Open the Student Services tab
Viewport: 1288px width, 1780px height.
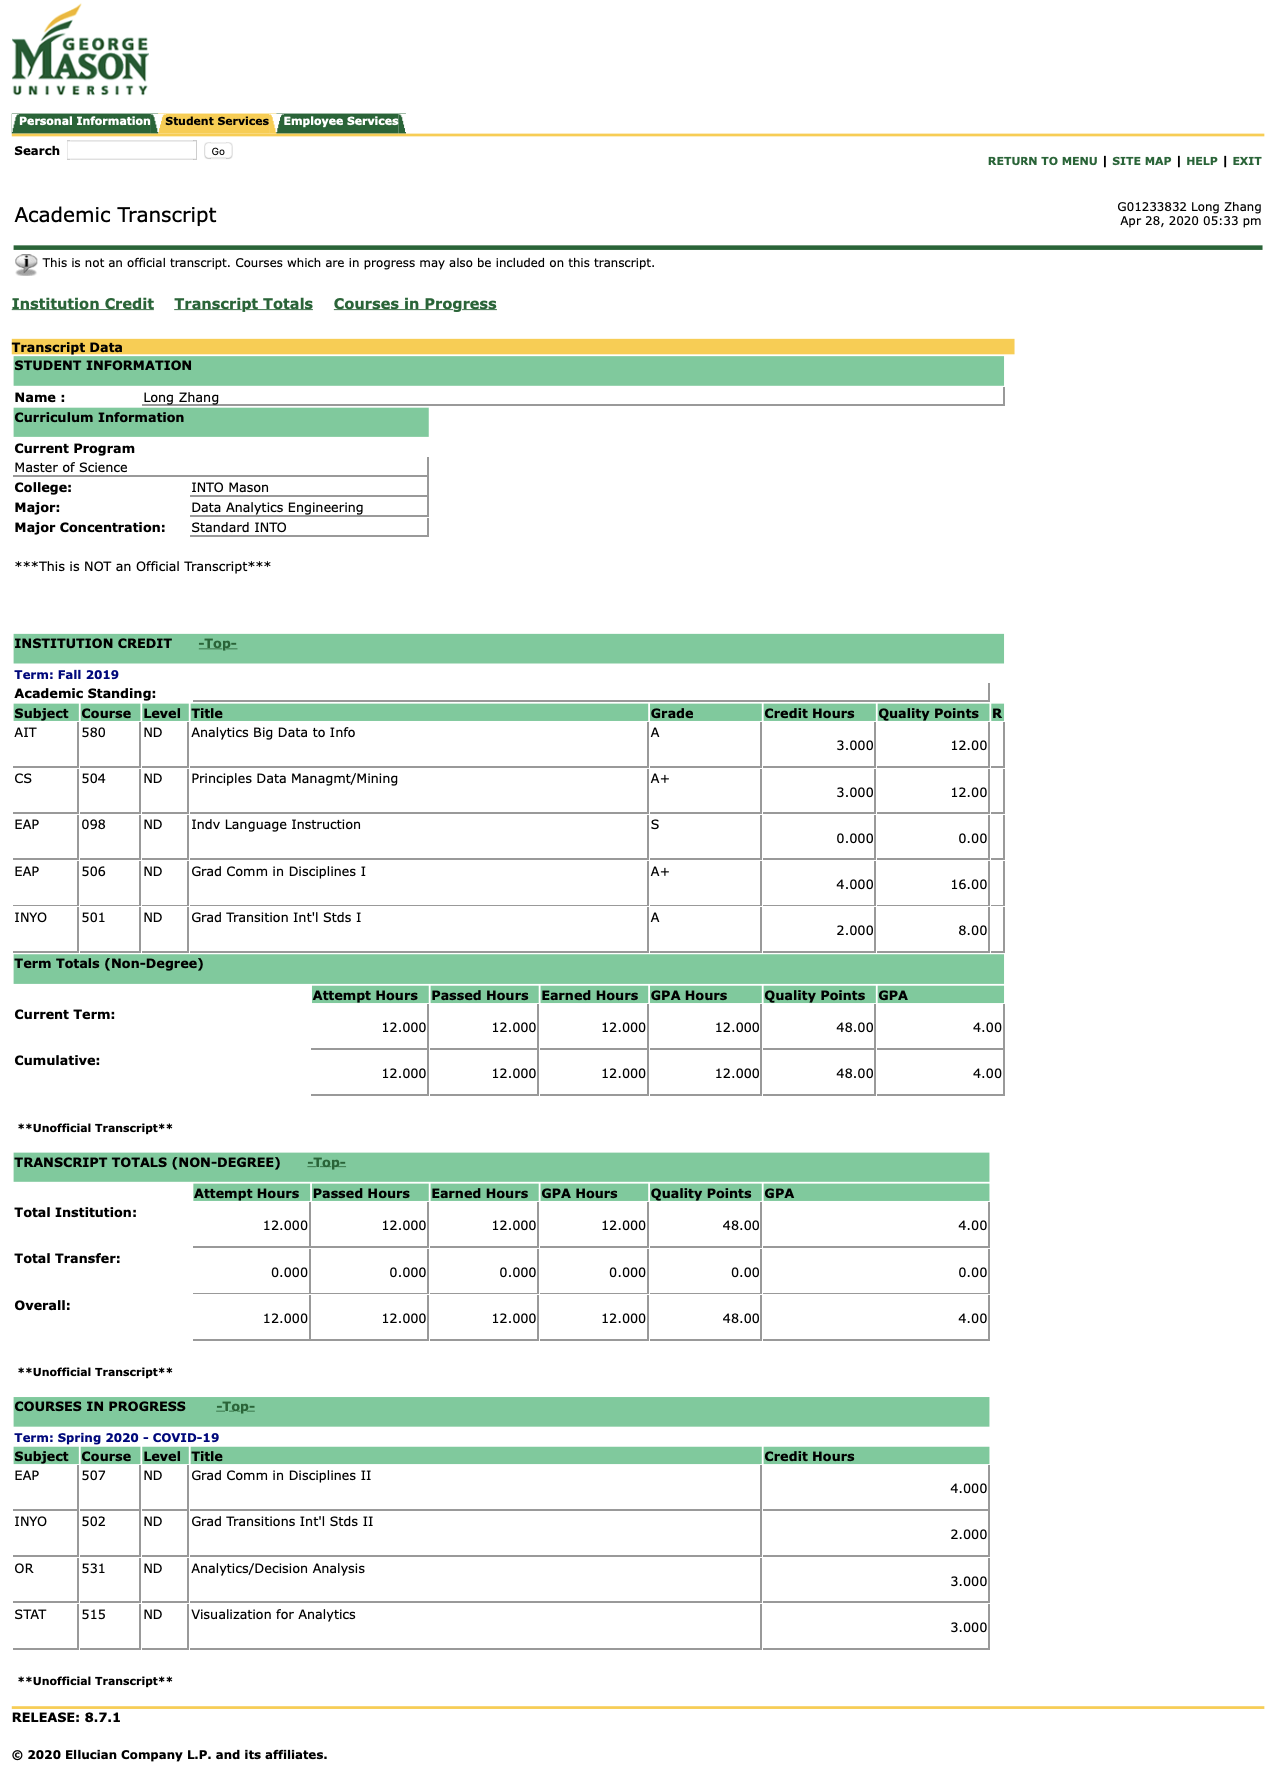[217, 122]
